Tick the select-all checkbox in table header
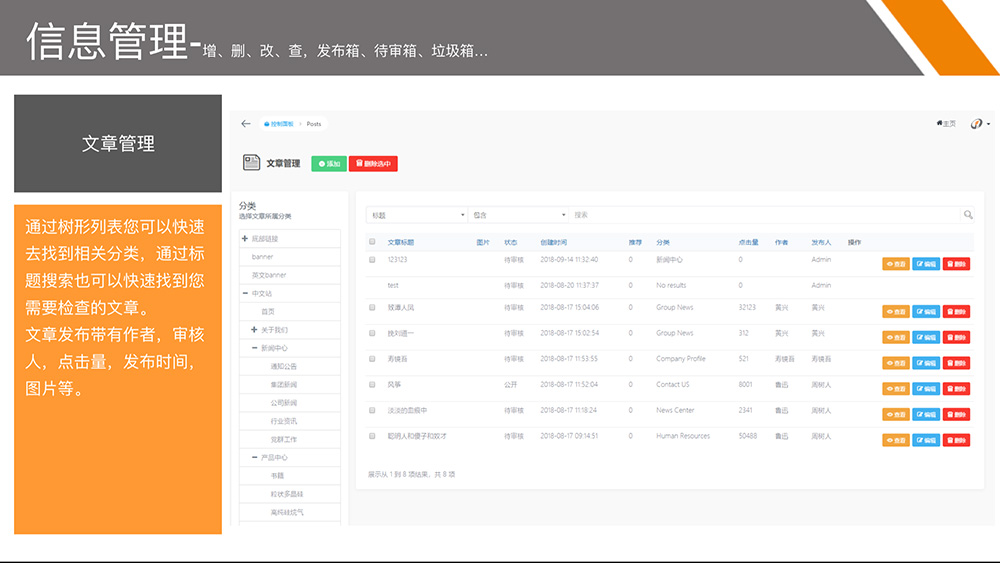This screenshot has height=563, width=1000. click(373, 242)
